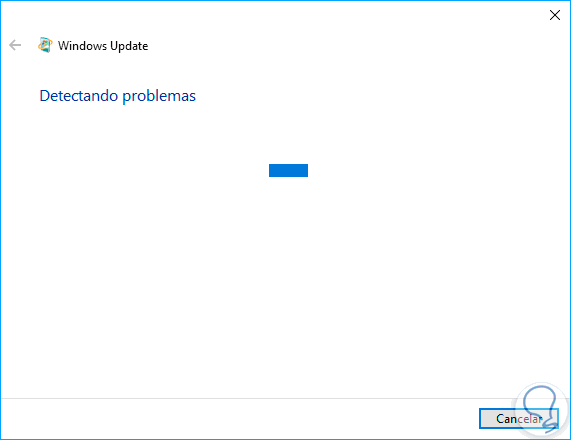Select the colorful shield icon beside Windows Update

(x=45, y=45)
